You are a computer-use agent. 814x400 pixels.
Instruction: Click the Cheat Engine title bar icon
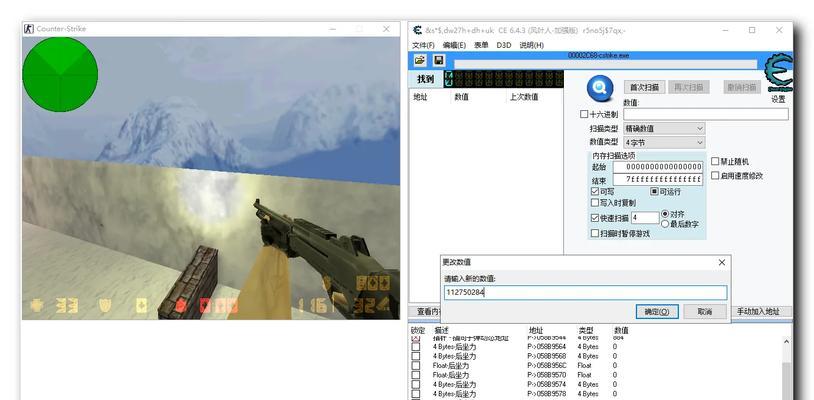[417, 30]
